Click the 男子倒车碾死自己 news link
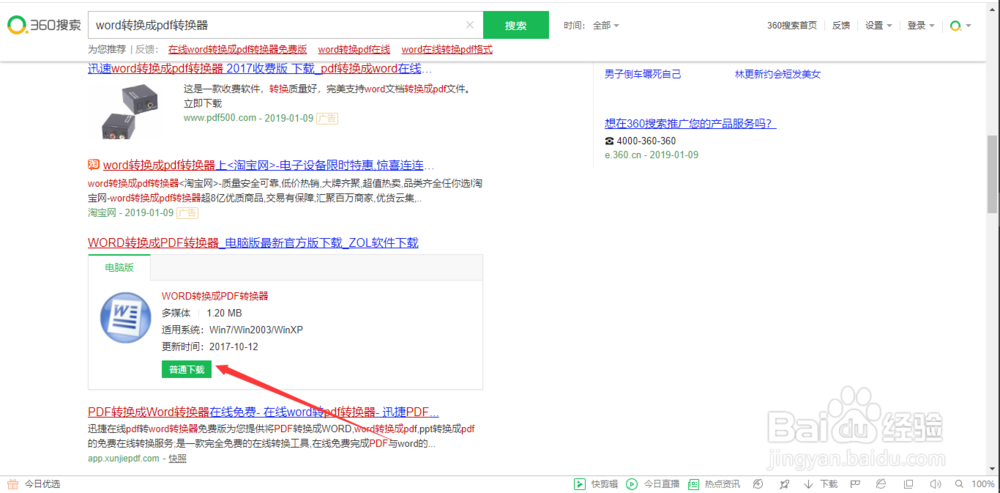1000x493 pixels. [643, 75]
